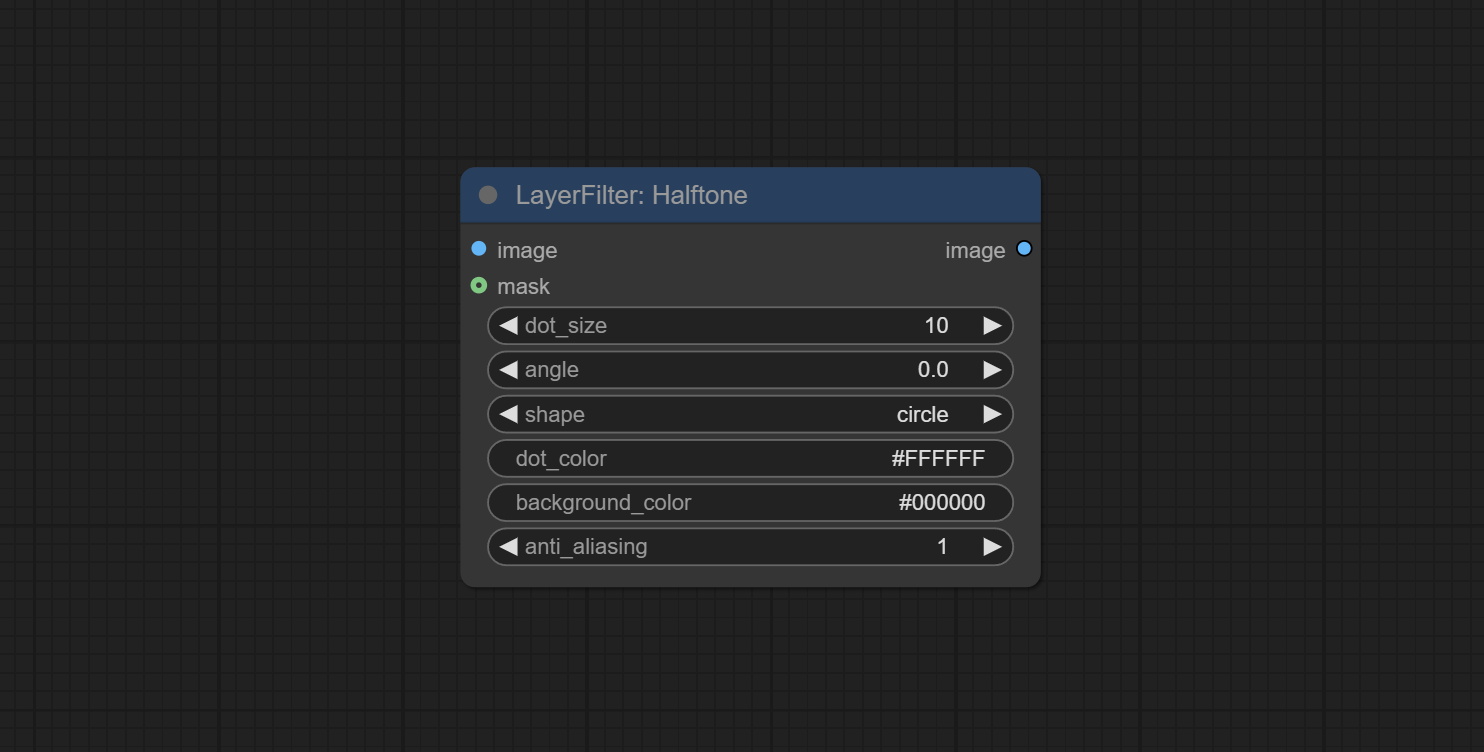Click the LayerFilter: Halftone node title
Image resolution: width=1484 pixels, height=752 pixels.
(631, 195)
